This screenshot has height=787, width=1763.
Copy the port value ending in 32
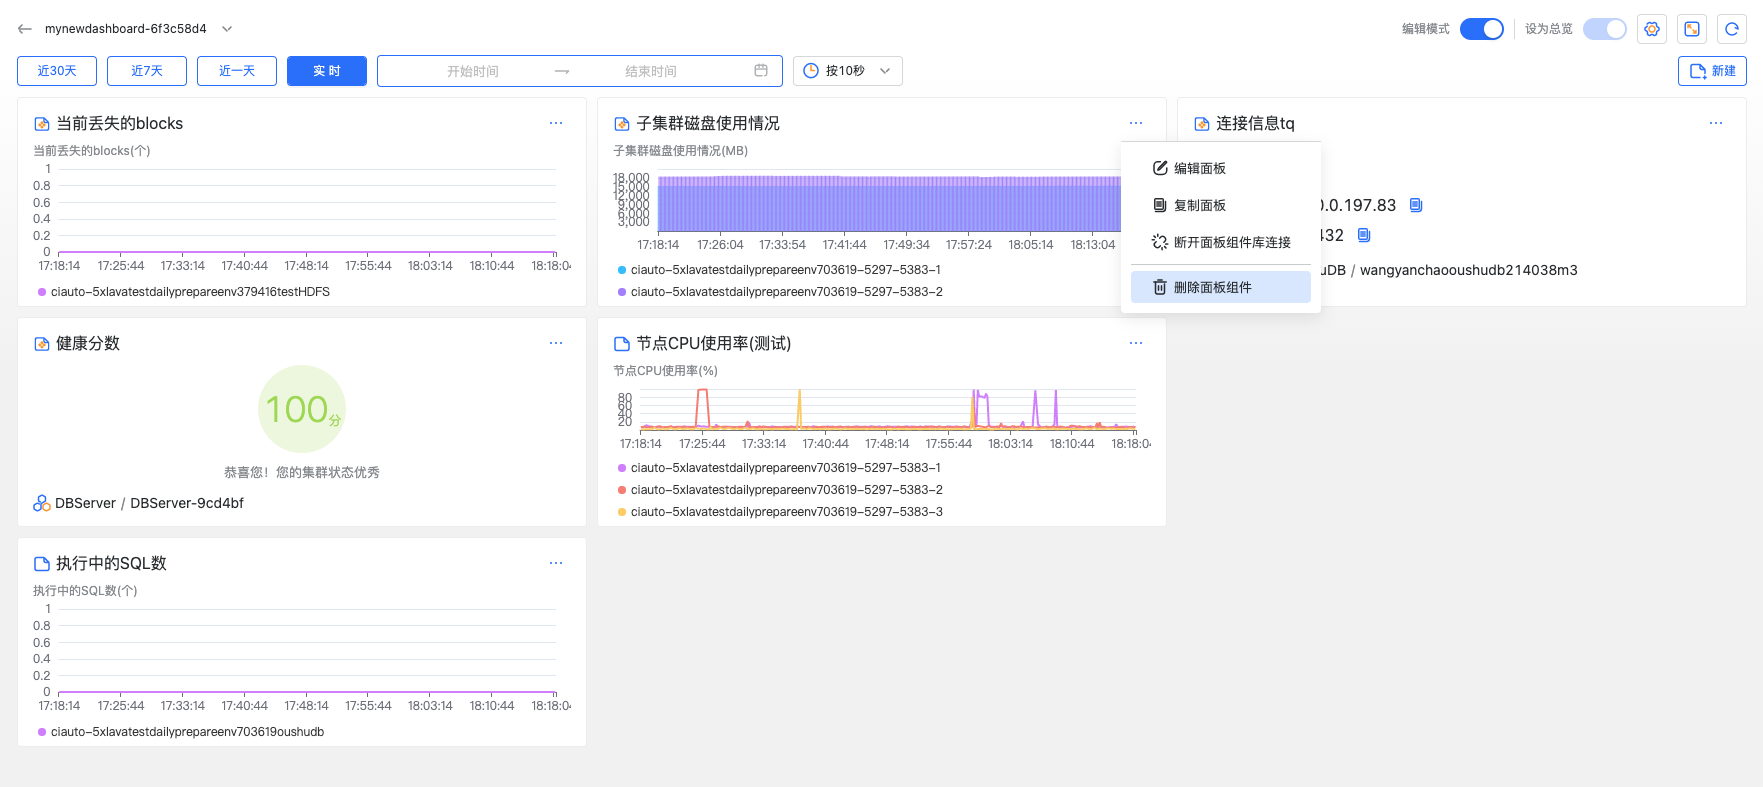pos(1364,235)
